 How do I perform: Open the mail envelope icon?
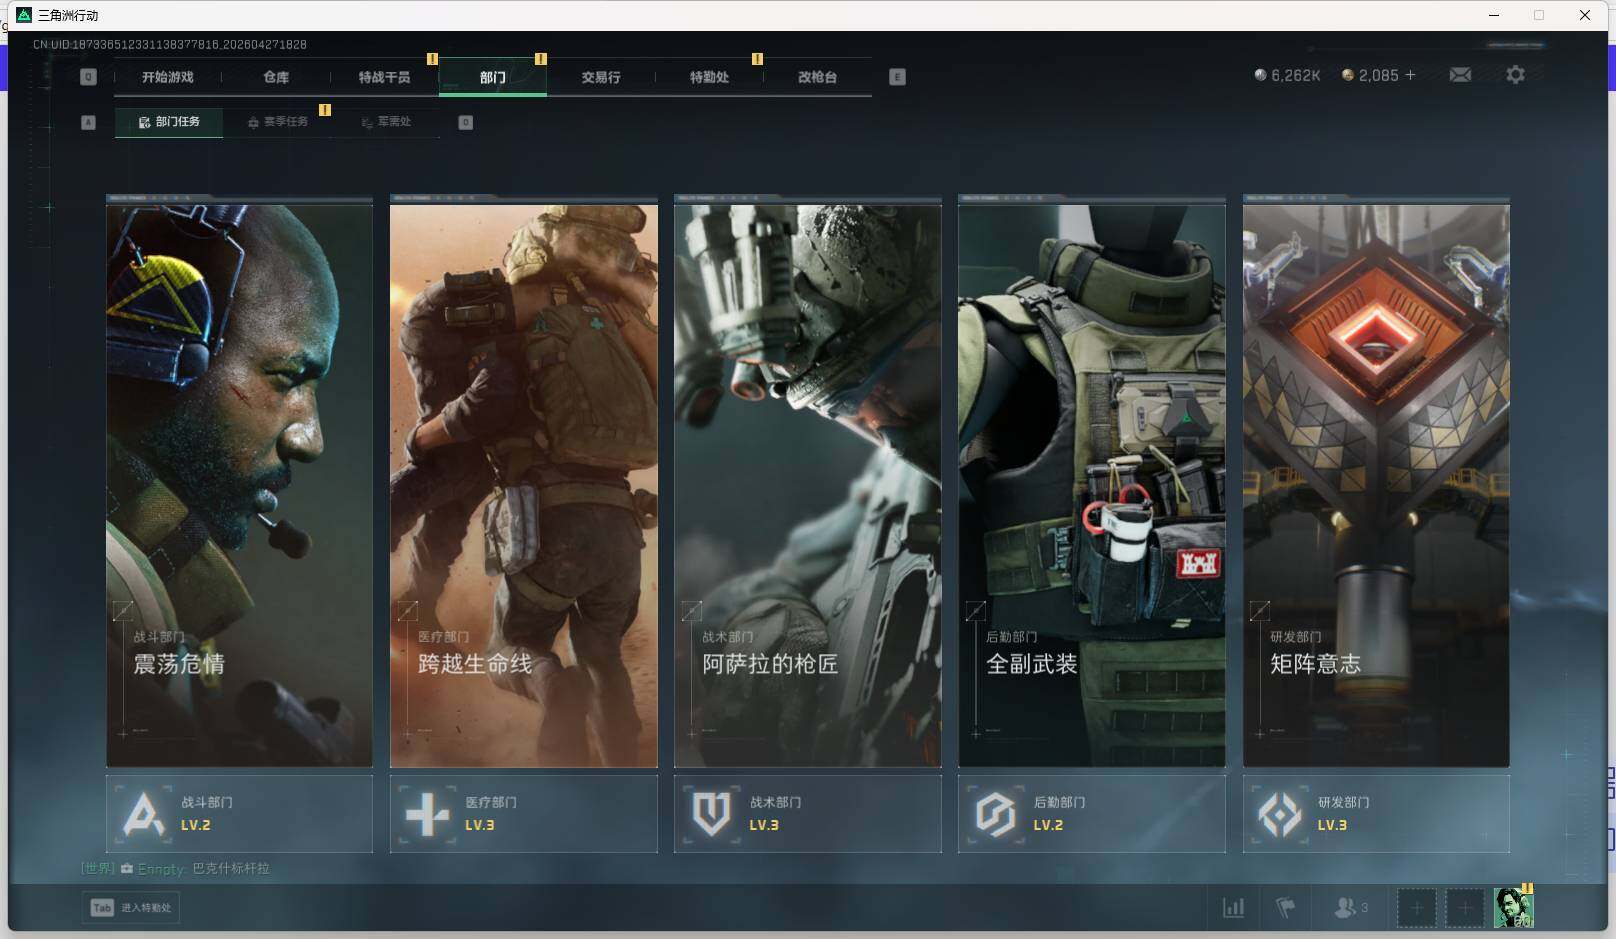(x=1460, y=75)
